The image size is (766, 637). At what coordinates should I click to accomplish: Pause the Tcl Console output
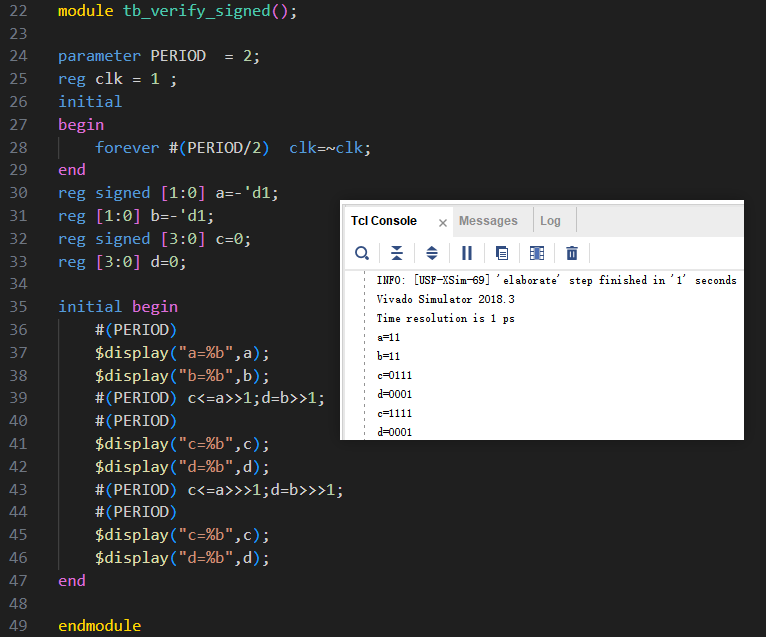click(467, 253)
